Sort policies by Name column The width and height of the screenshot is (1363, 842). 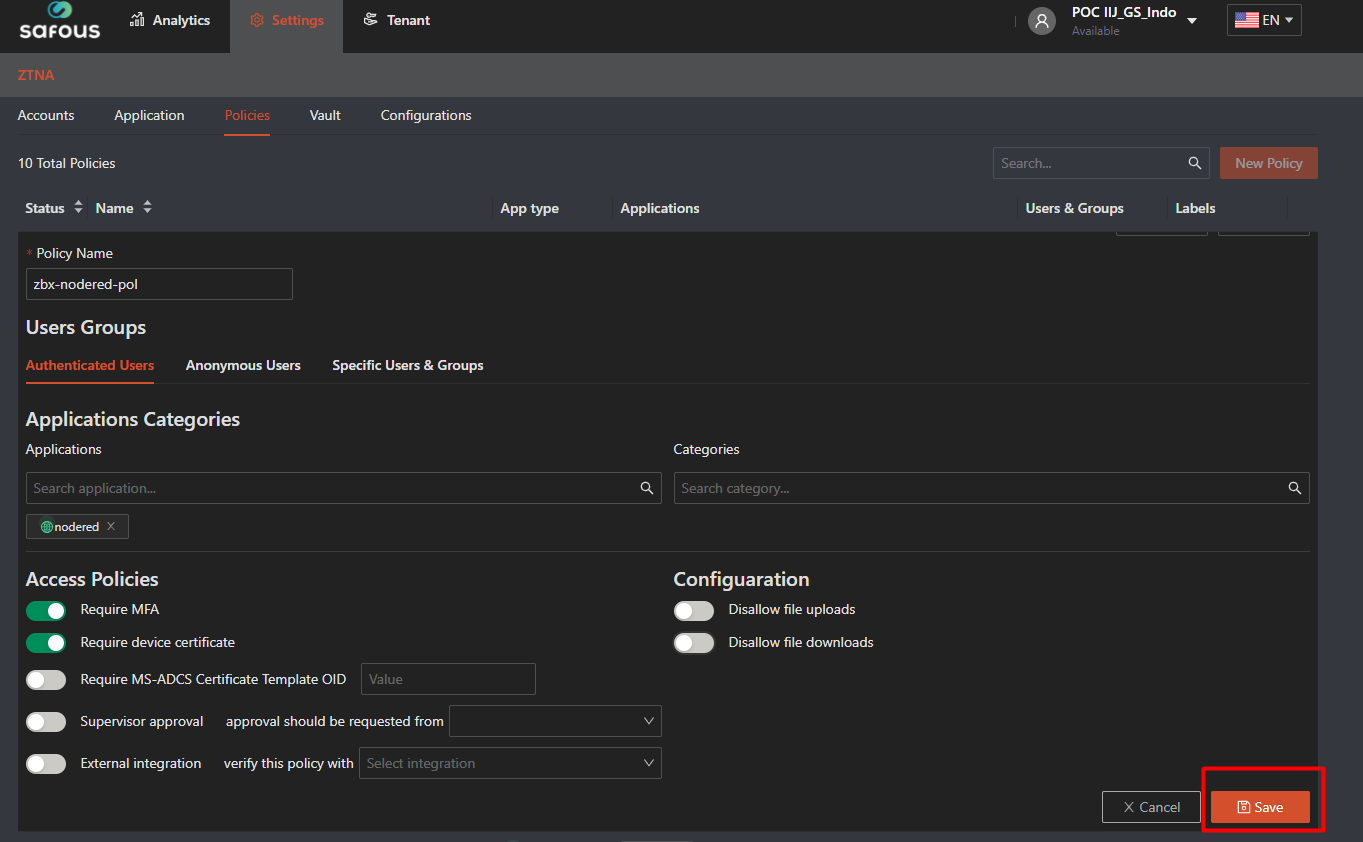[x=147, y=208]
